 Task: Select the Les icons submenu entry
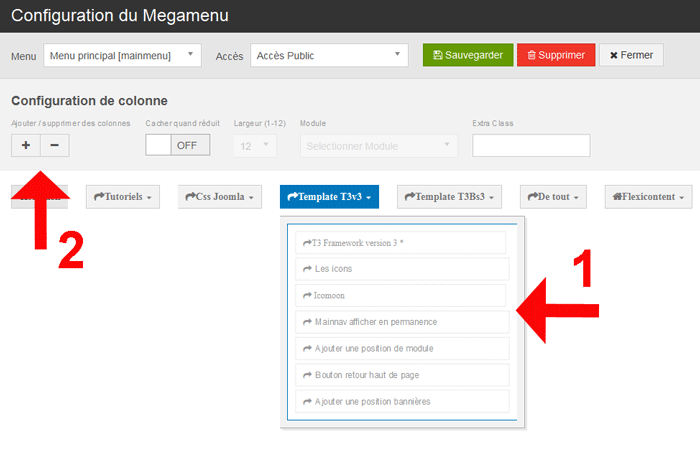(401, 269)
